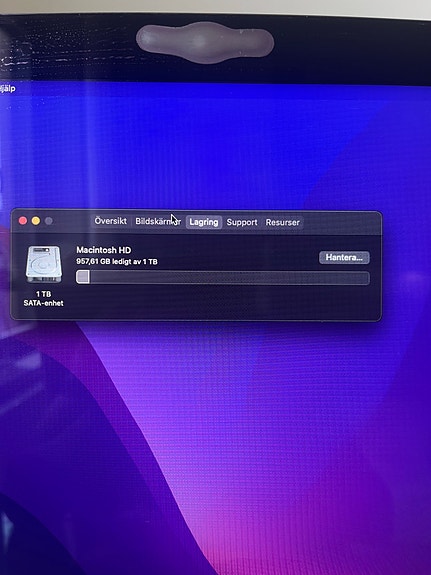Click the Macintosh HD volume name

tap(103, 250)
